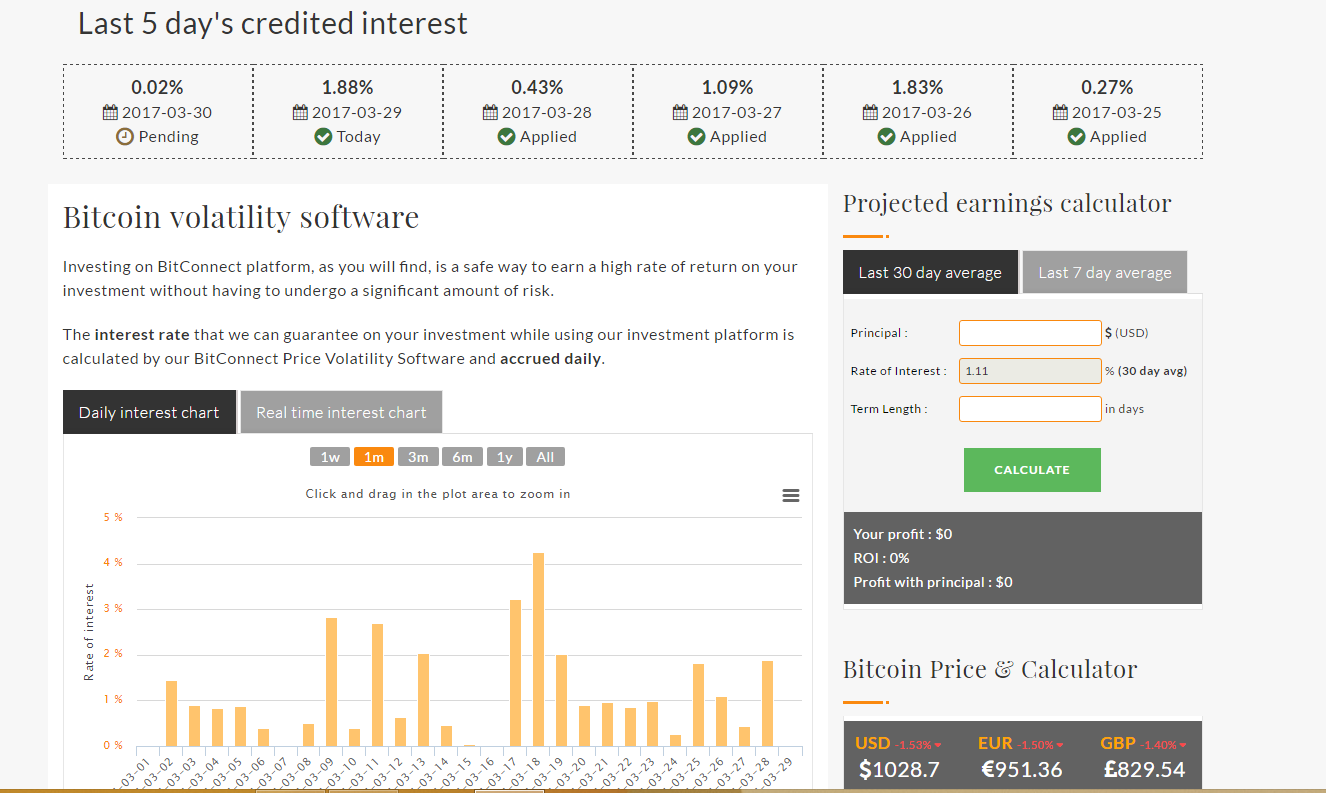Click check icon under 2017-03-27 Applied
This screenshot has width=1326, height=793.
coord(696,136)
